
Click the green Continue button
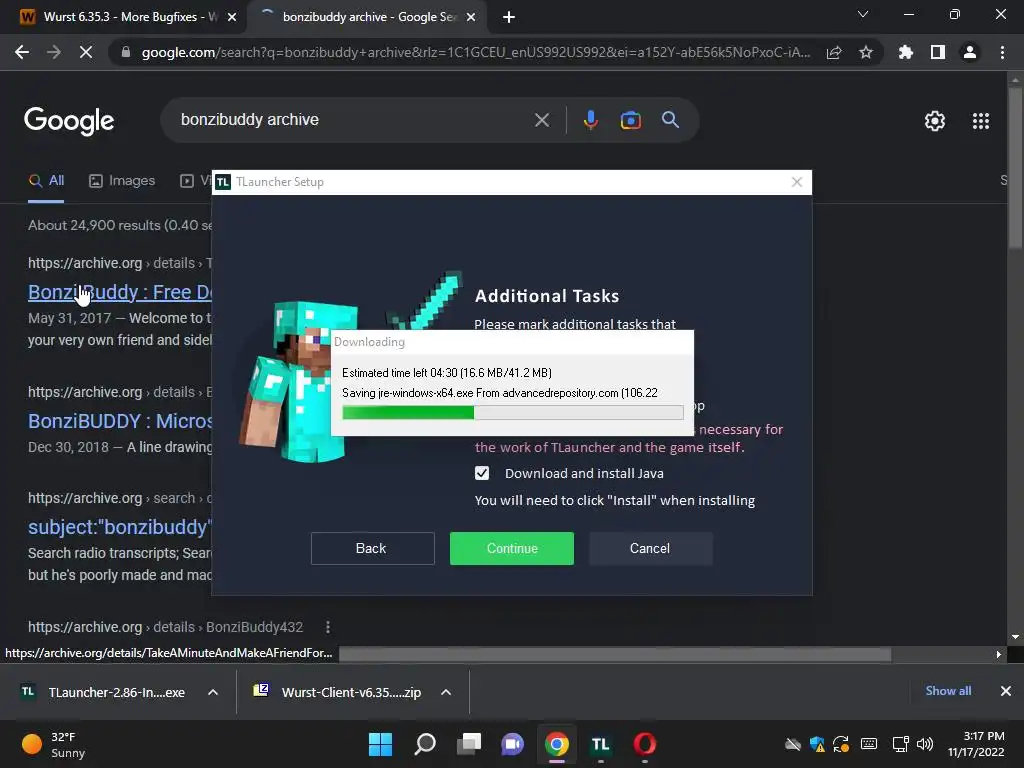coord(512,549)
